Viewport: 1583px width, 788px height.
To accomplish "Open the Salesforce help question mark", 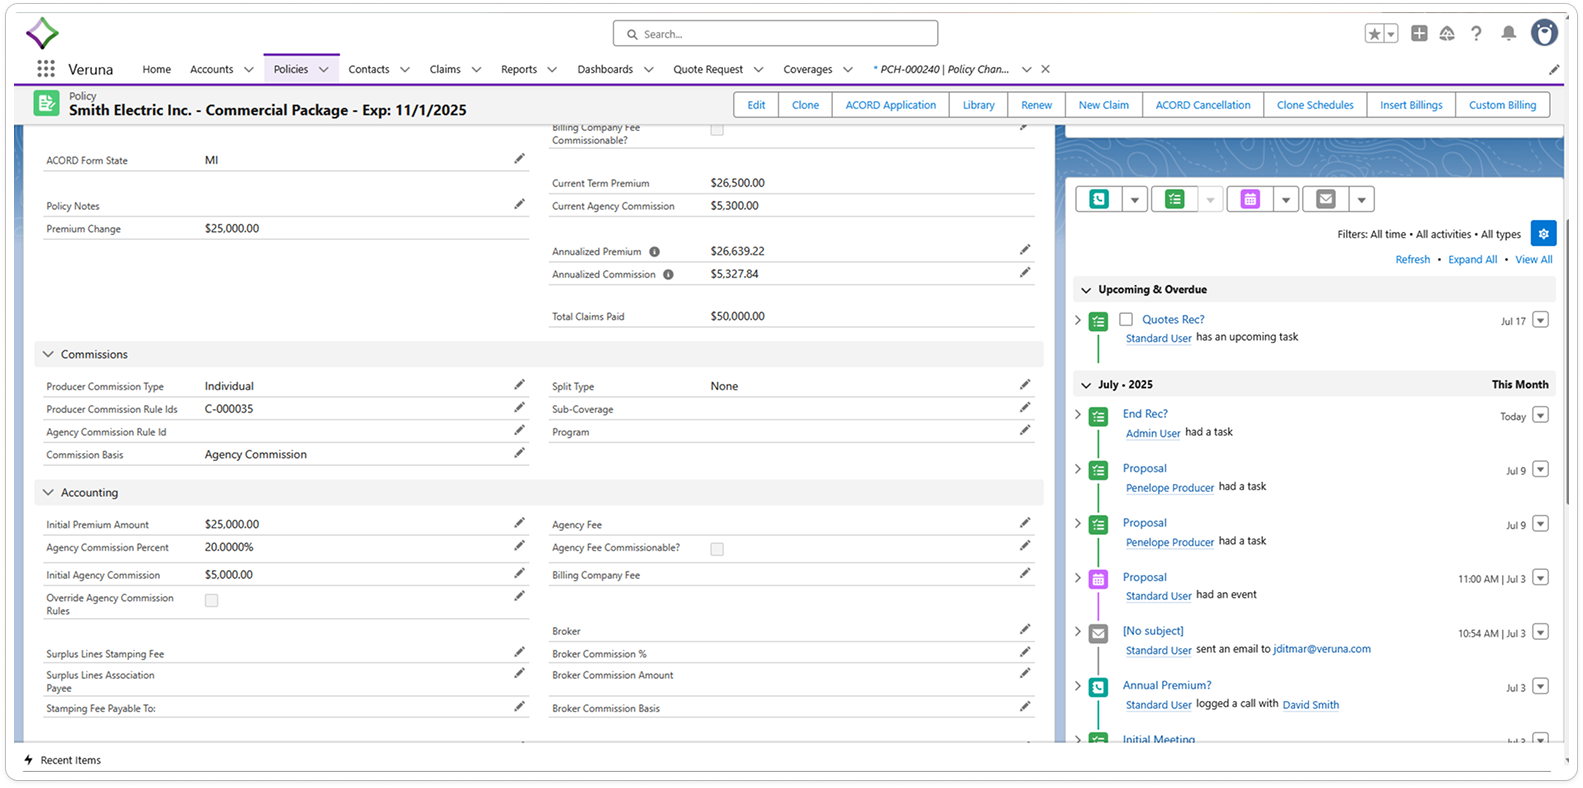I will point(1476,34).
